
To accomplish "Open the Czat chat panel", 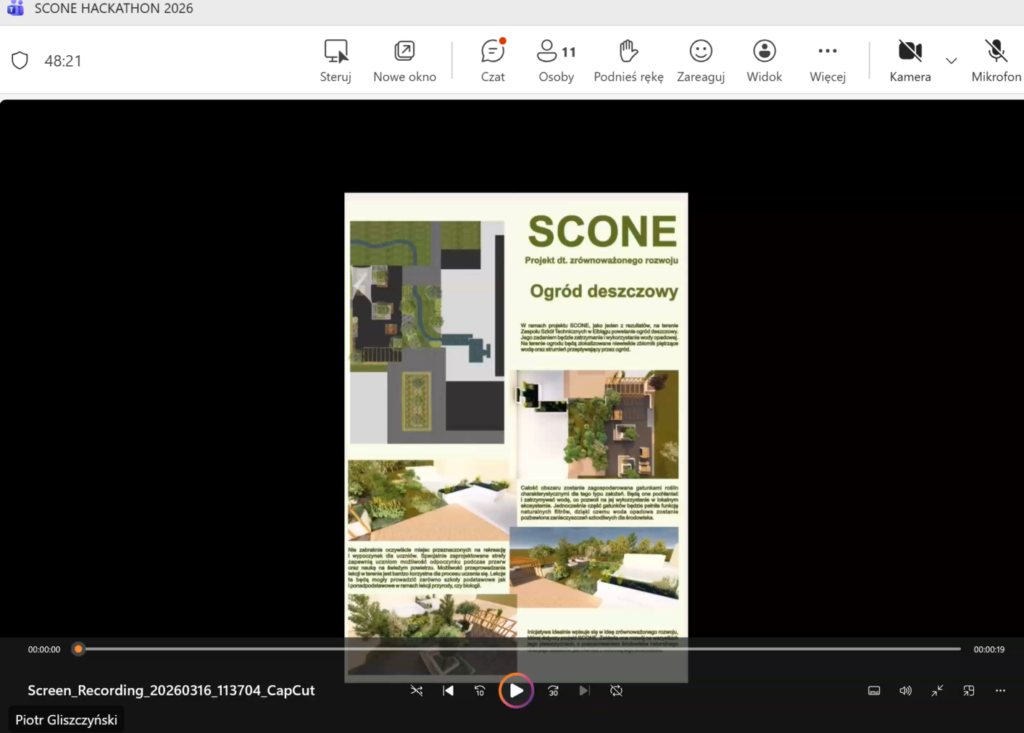I will pos(492,60).
